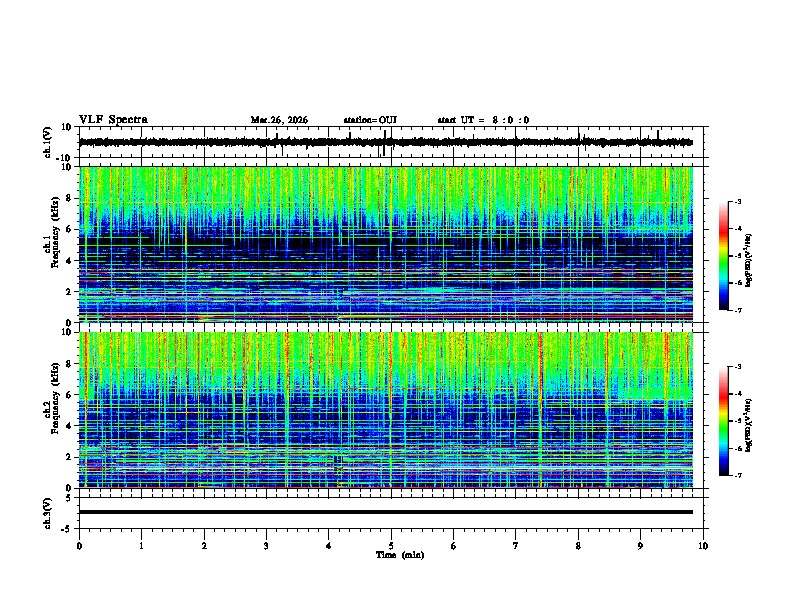
Task: Click the time axis tick label "7"
Action: 516,546
